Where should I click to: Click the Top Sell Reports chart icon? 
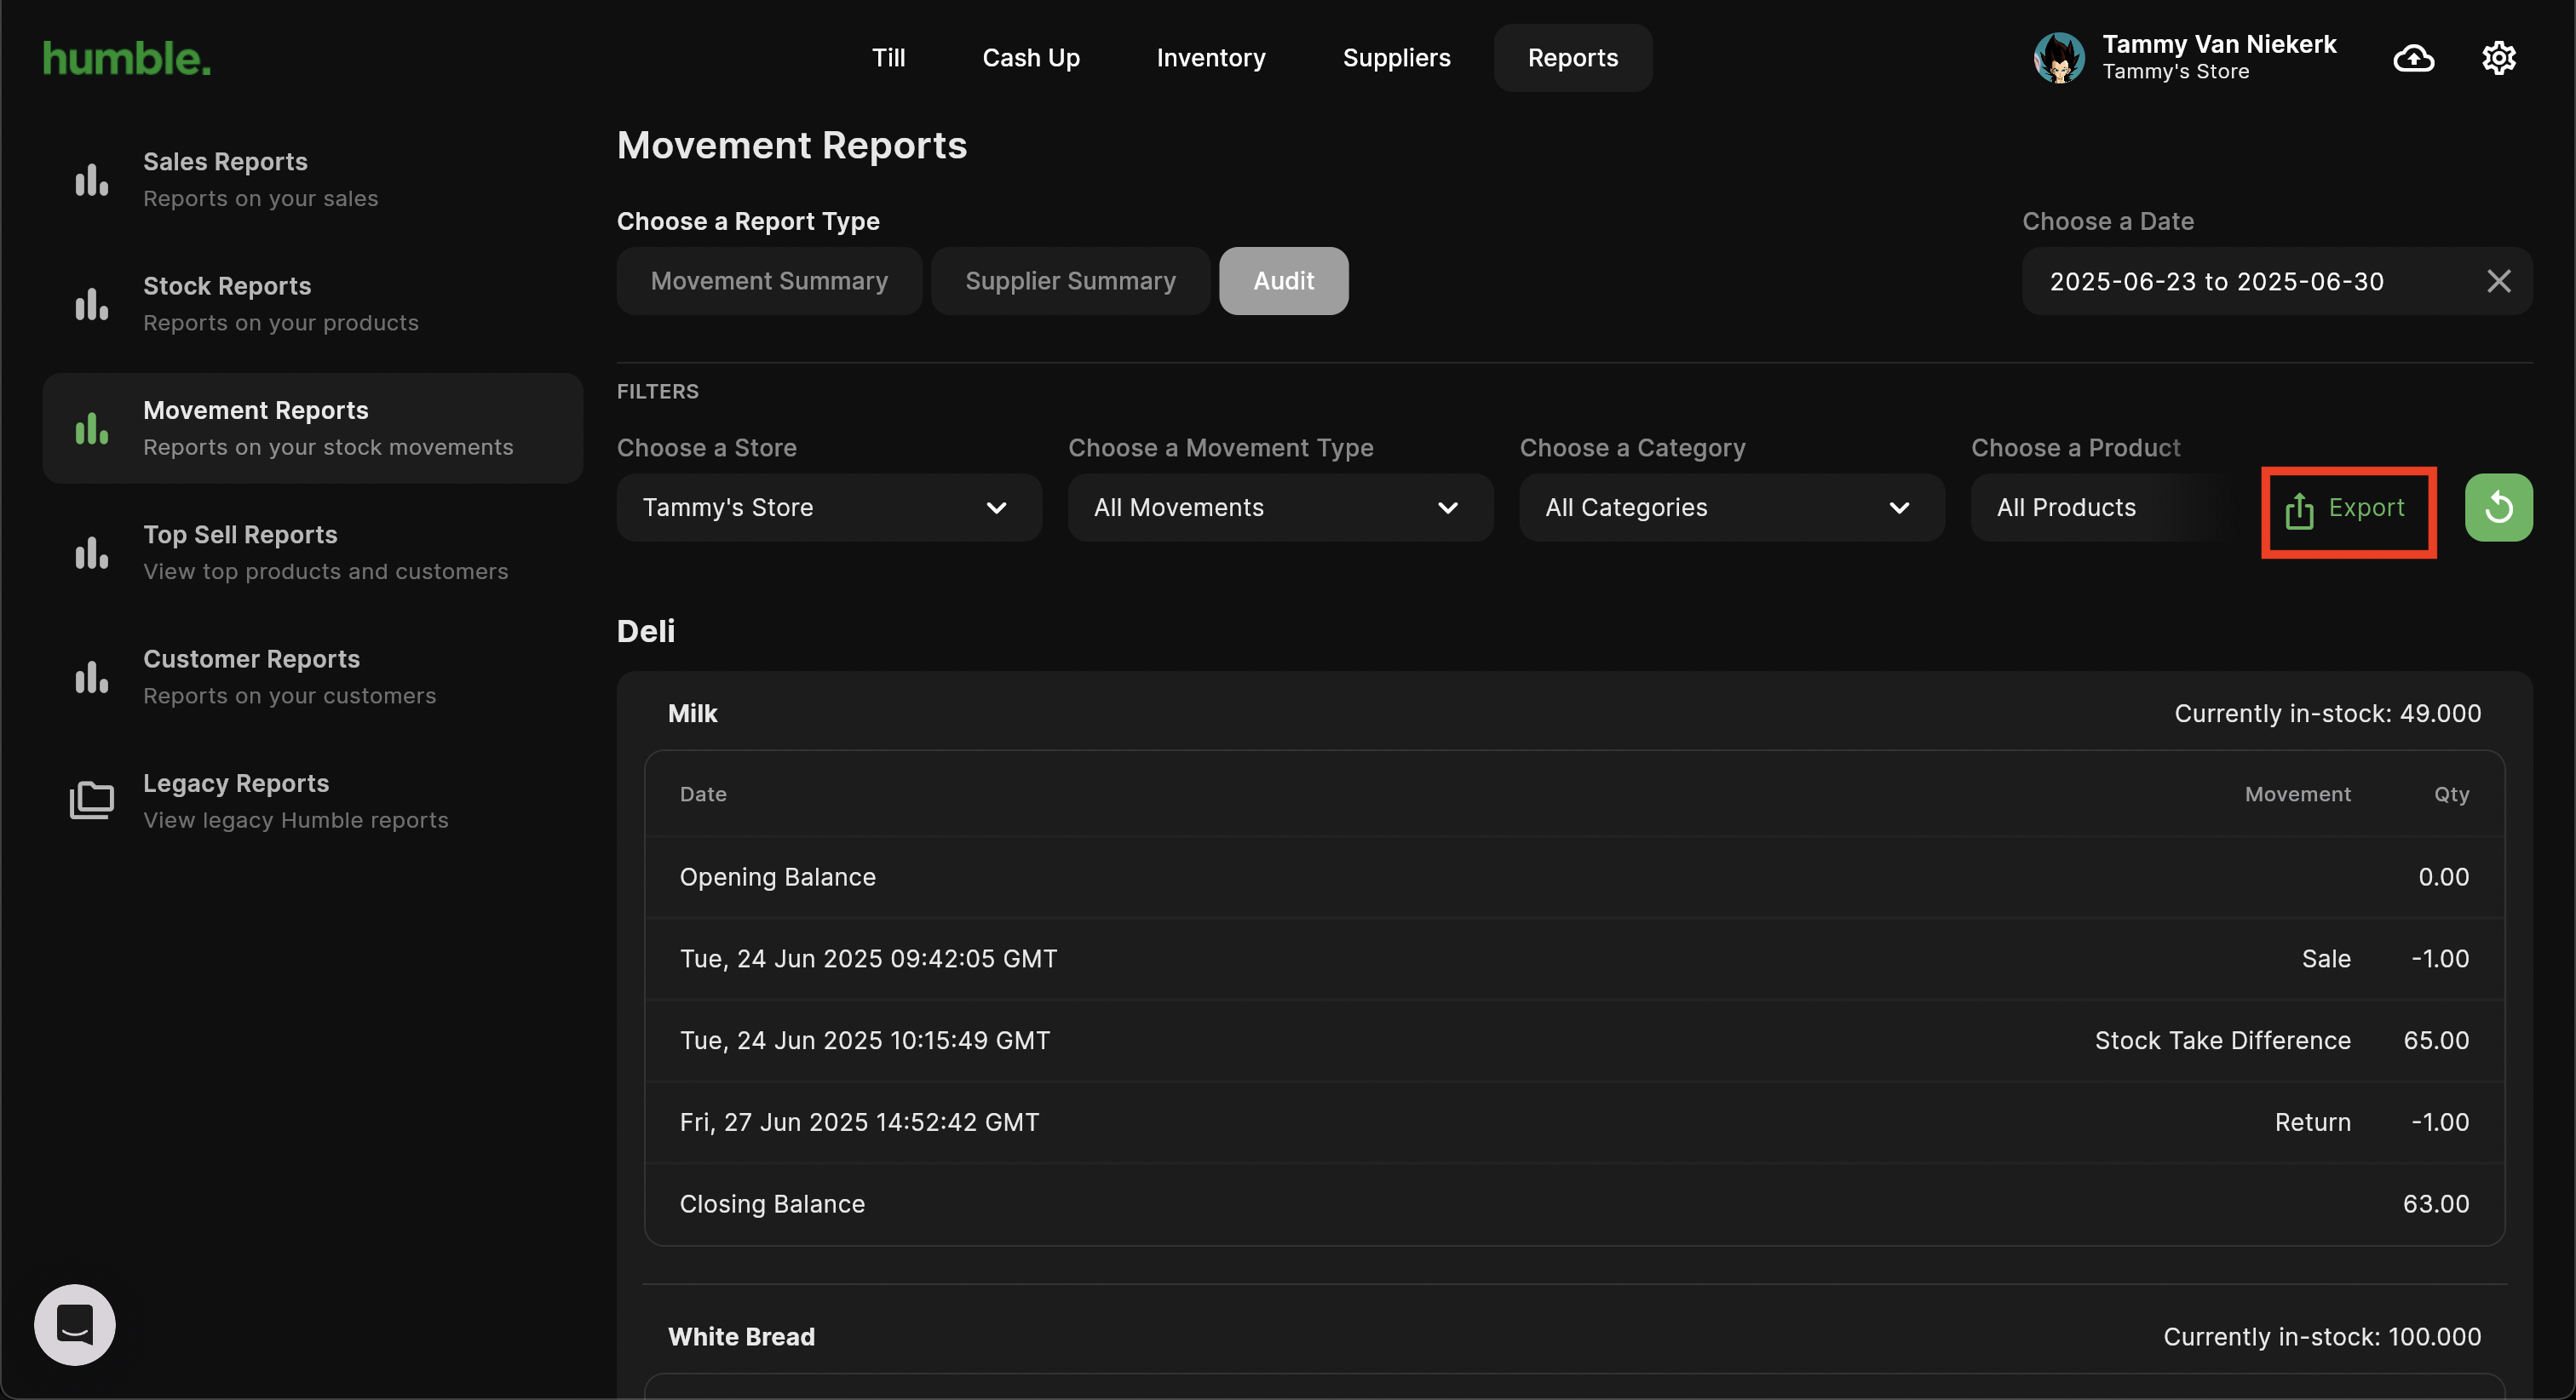coord(92,552)
